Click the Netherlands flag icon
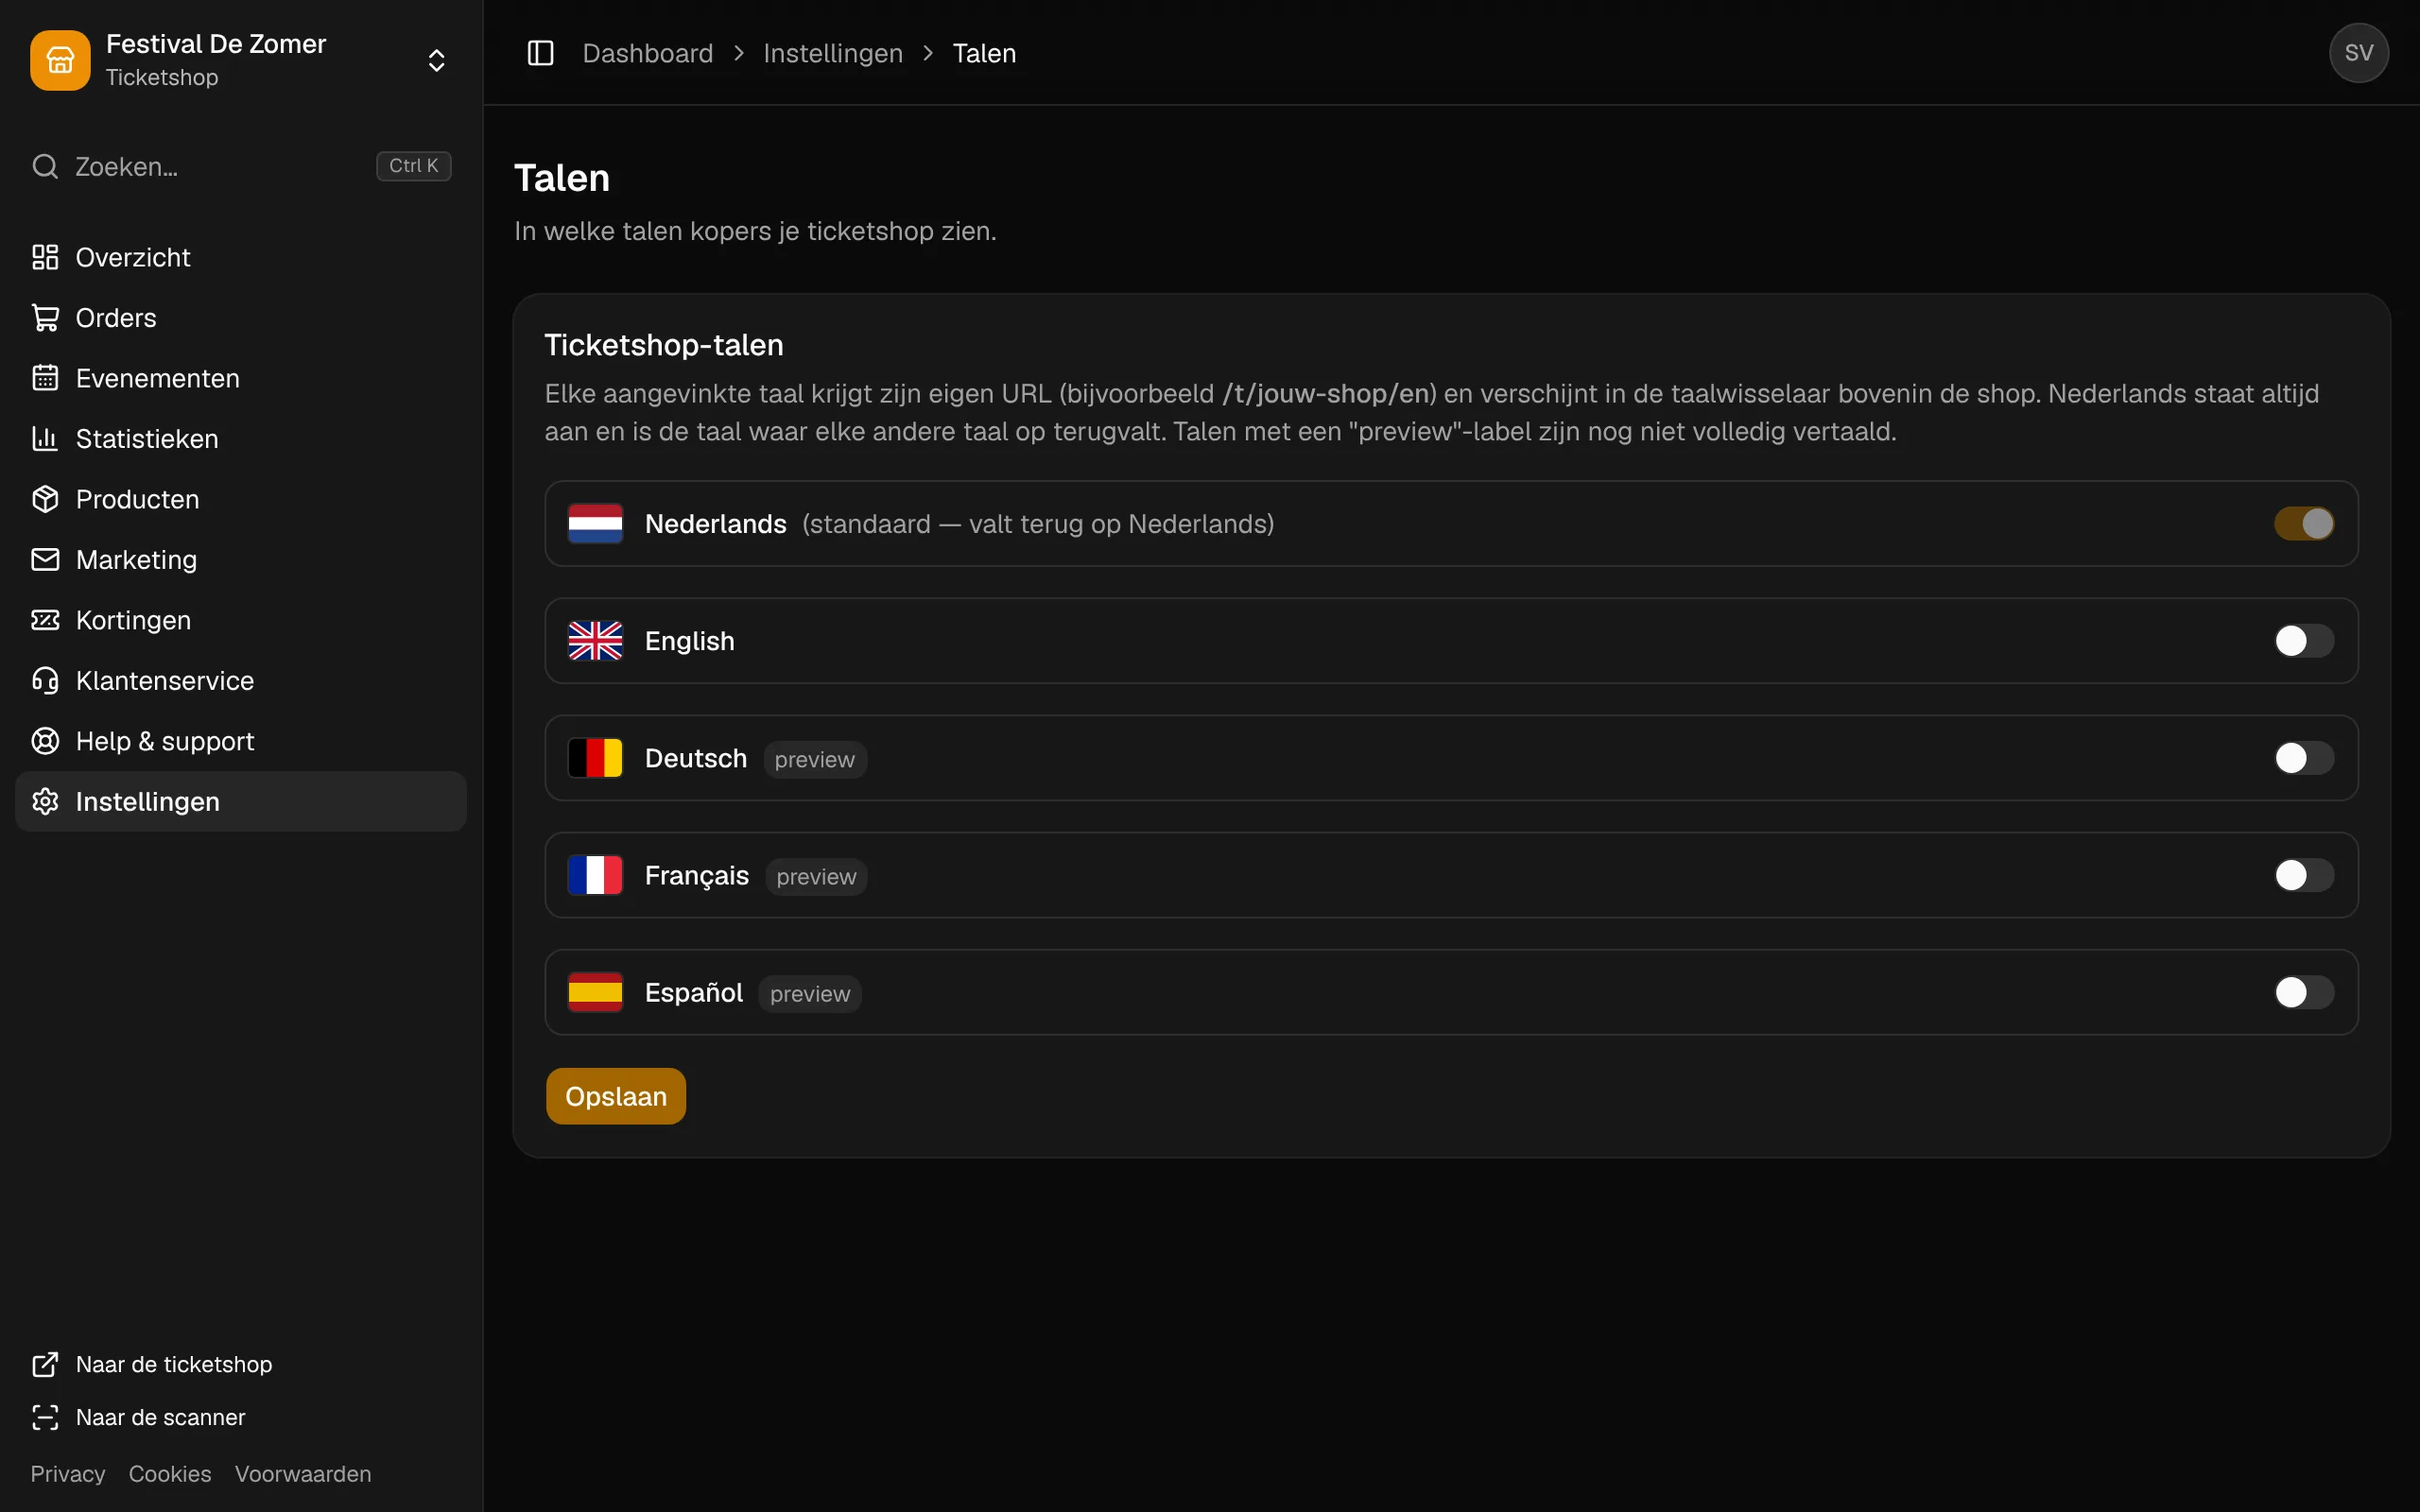 pyautogui.click(x=595, y=524)
